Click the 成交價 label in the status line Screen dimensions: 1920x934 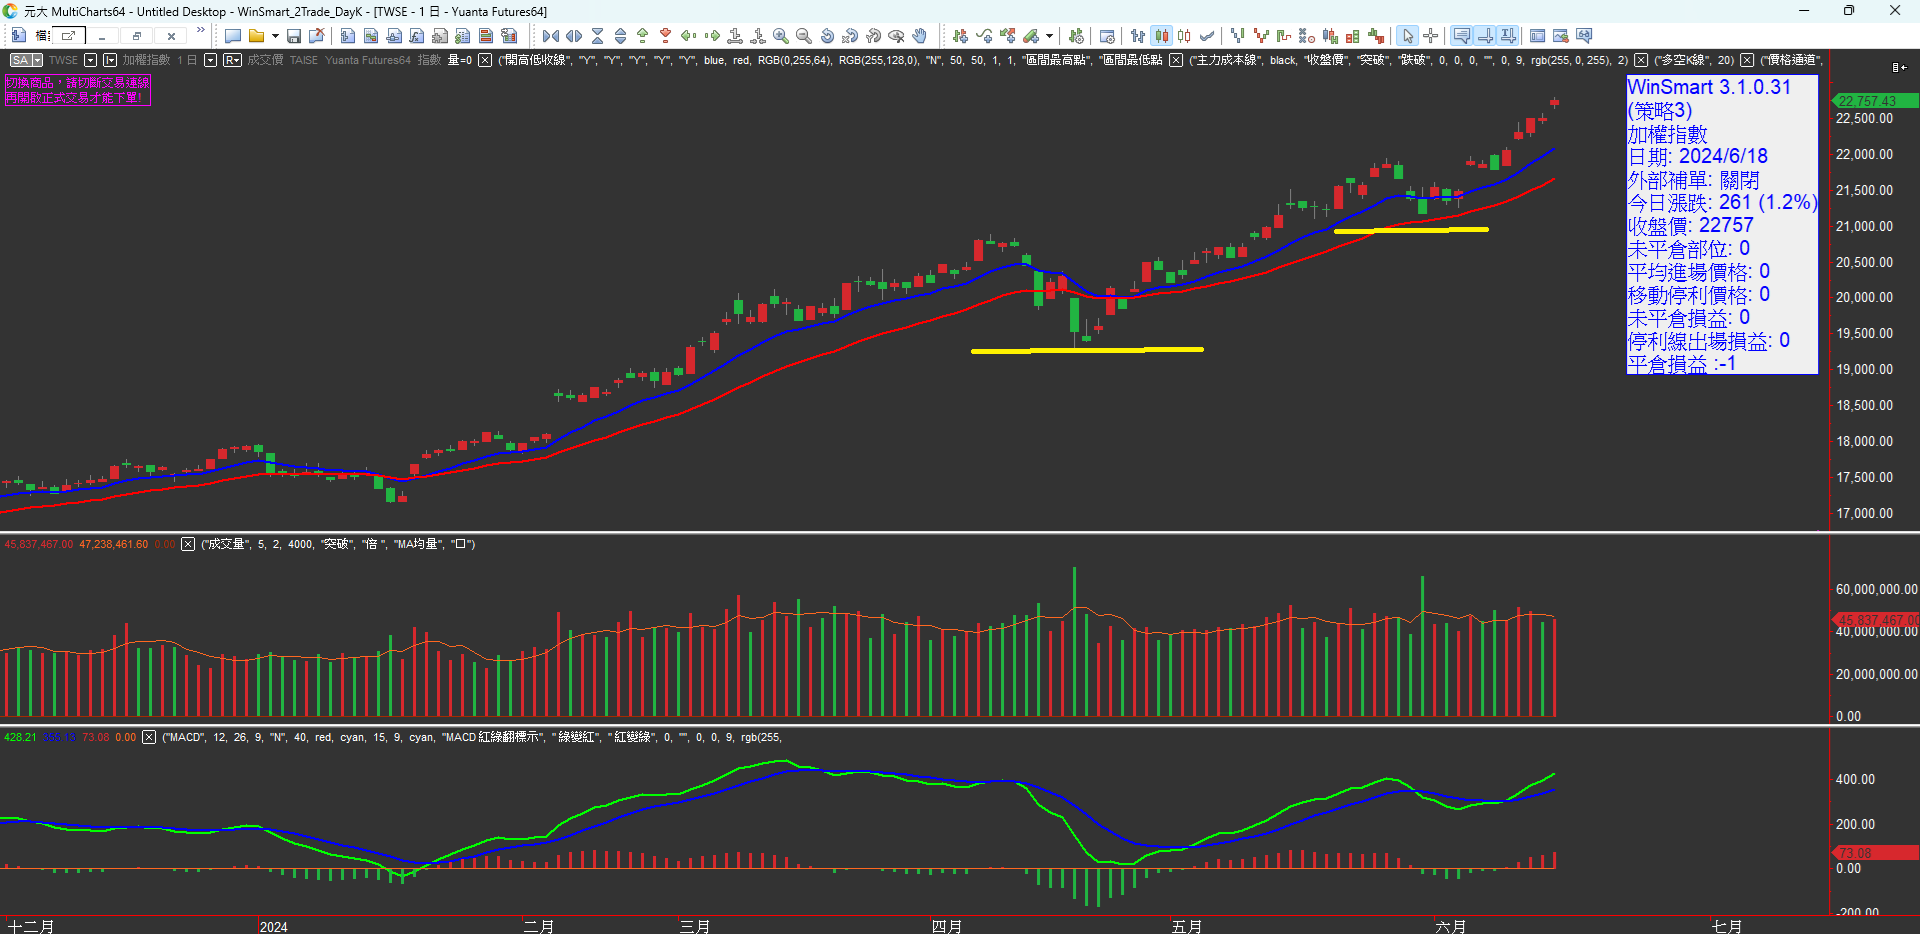point(266,60)
